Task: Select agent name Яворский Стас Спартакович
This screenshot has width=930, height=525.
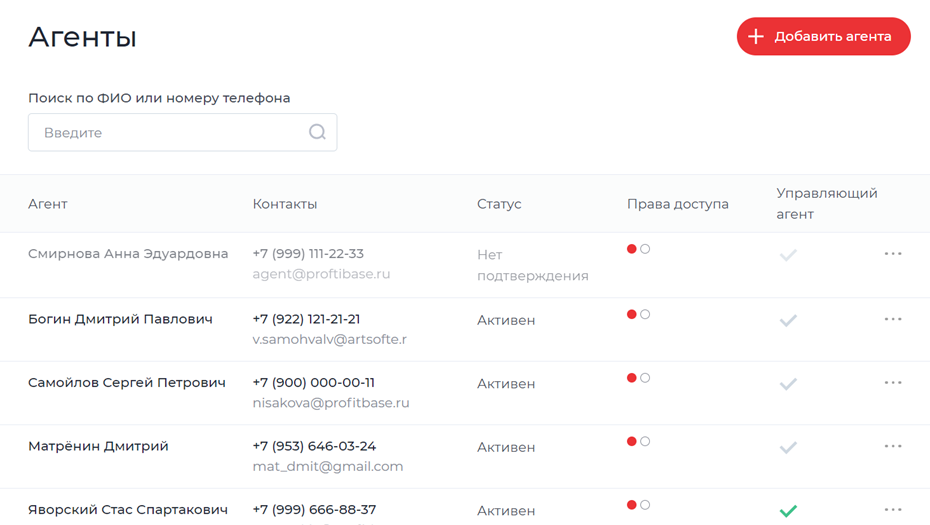Action: [128, 510]
